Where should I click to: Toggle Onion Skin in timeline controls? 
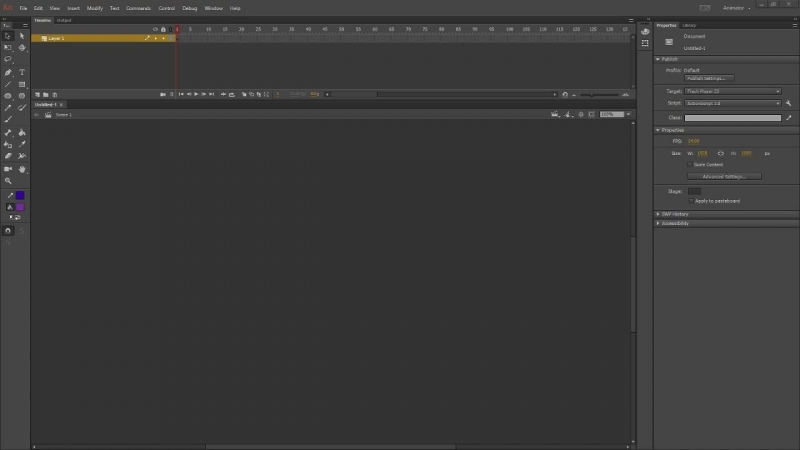click(x=244, y=94)
